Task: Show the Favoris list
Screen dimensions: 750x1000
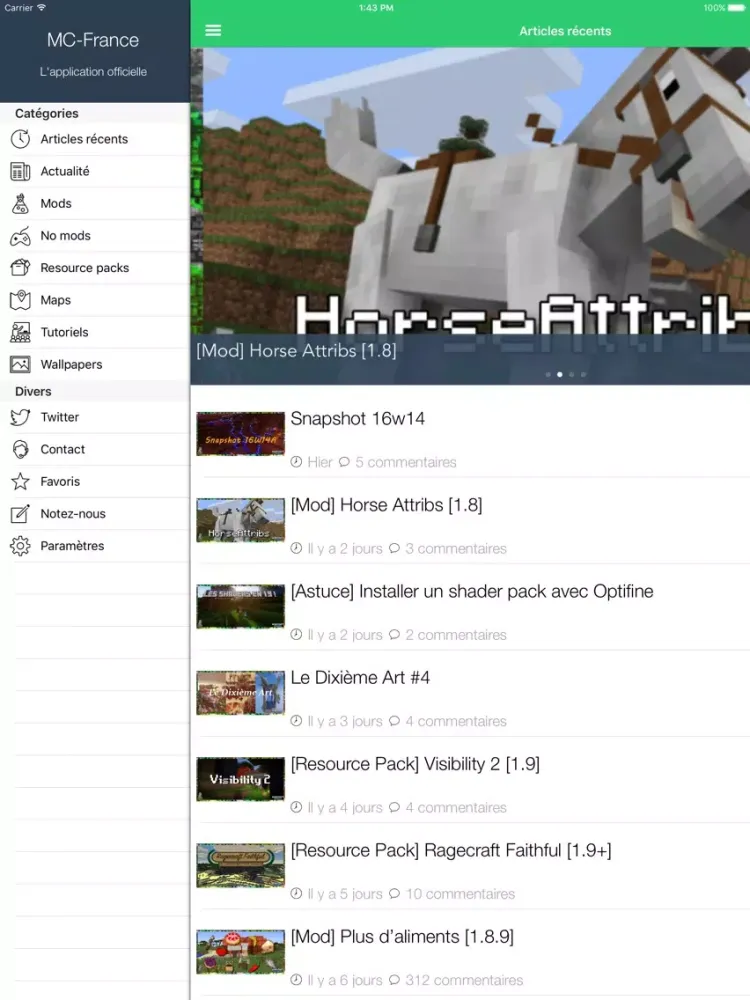Action: [x=60, y=482]
